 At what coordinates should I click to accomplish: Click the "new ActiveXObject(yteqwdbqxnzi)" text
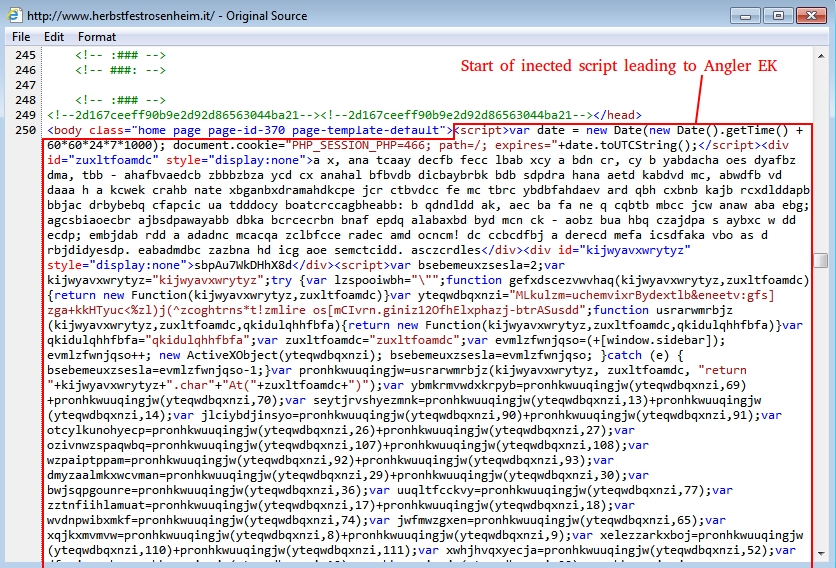(271, 355)
